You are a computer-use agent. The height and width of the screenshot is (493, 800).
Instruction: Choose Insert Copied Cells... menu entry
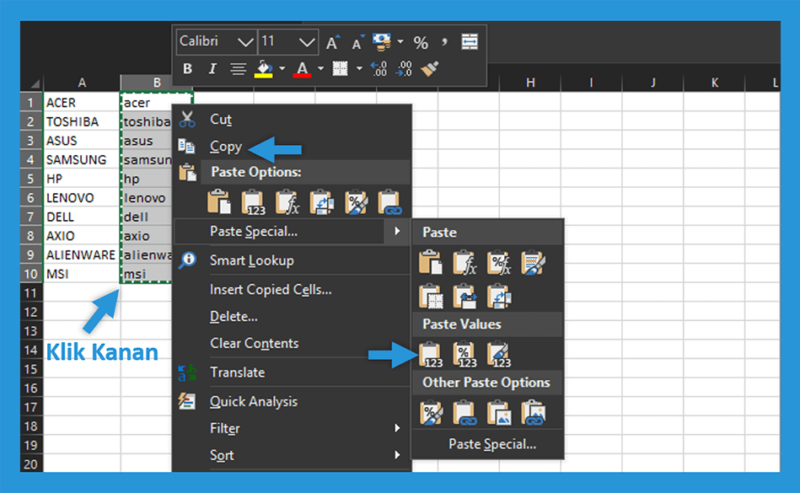(x=292, y=290)
